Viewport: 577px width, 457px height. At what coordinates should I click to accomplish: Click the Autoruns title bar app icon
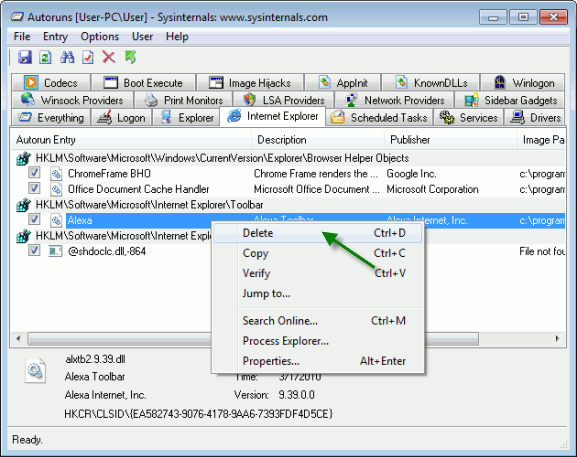17,17
